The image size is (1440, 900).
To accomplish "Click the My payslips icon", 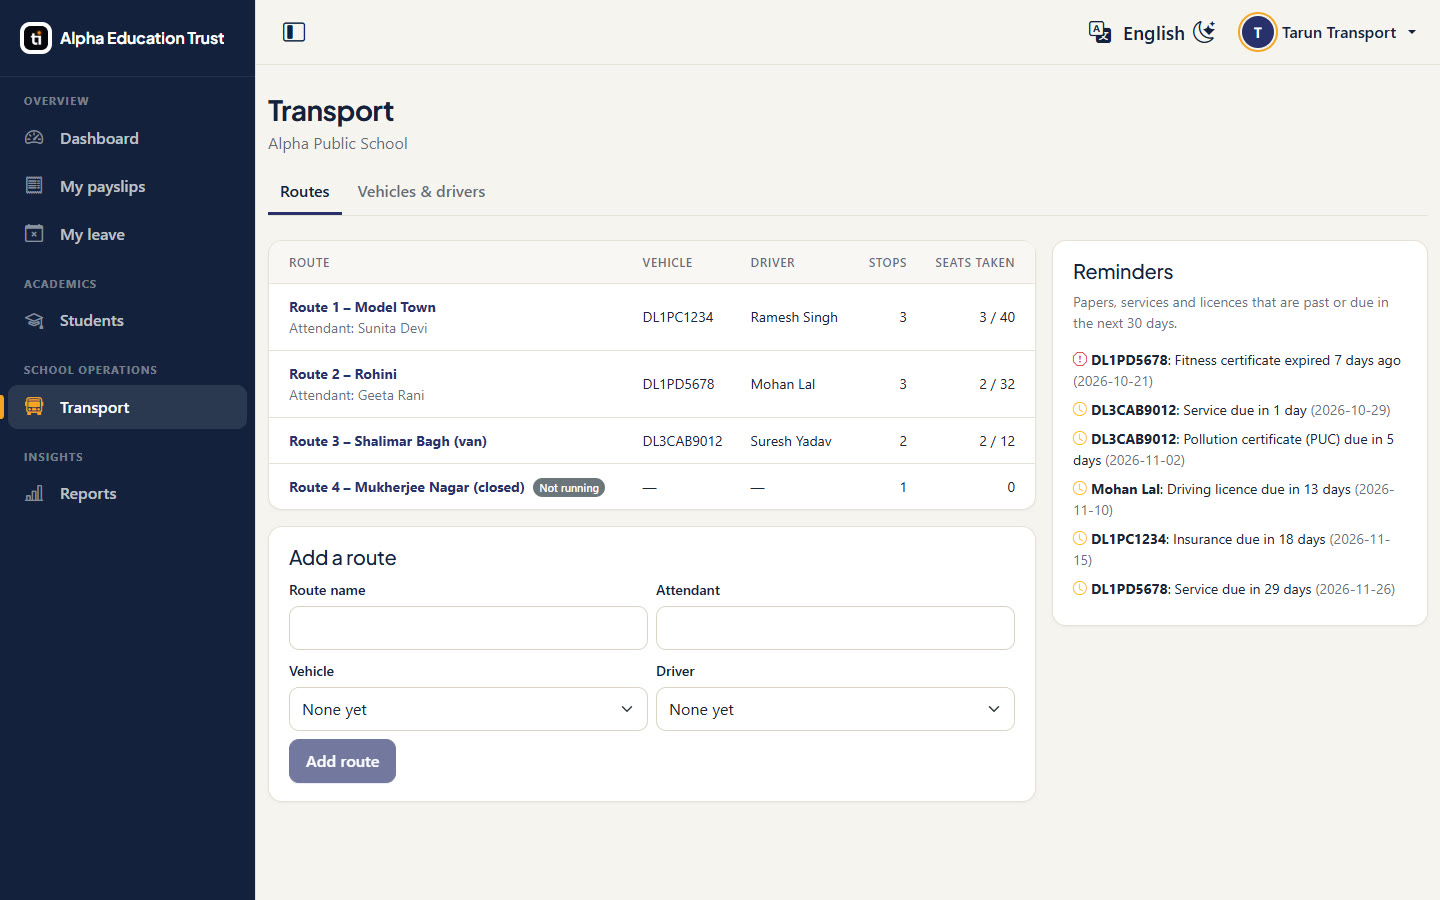I will (x=34, y=186).
